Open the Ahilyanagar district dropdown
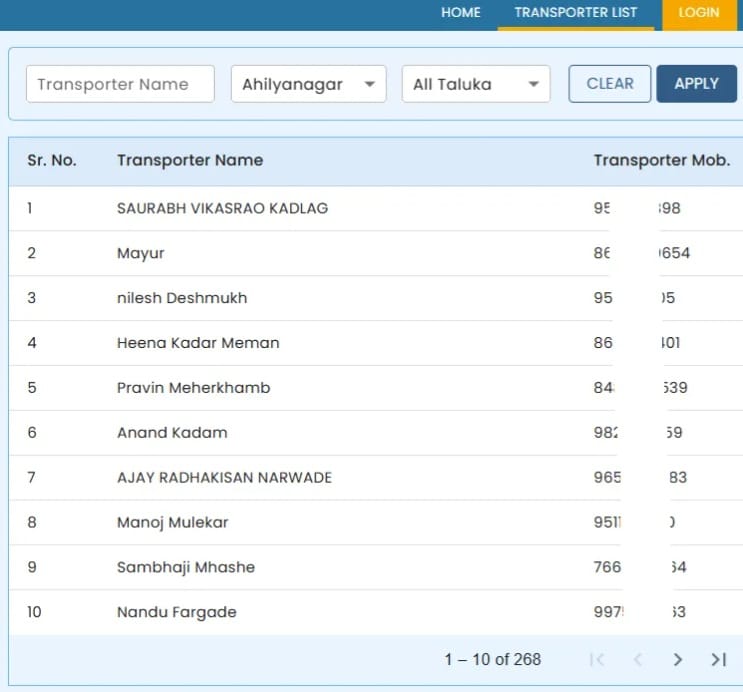 [x=308, y=84]
